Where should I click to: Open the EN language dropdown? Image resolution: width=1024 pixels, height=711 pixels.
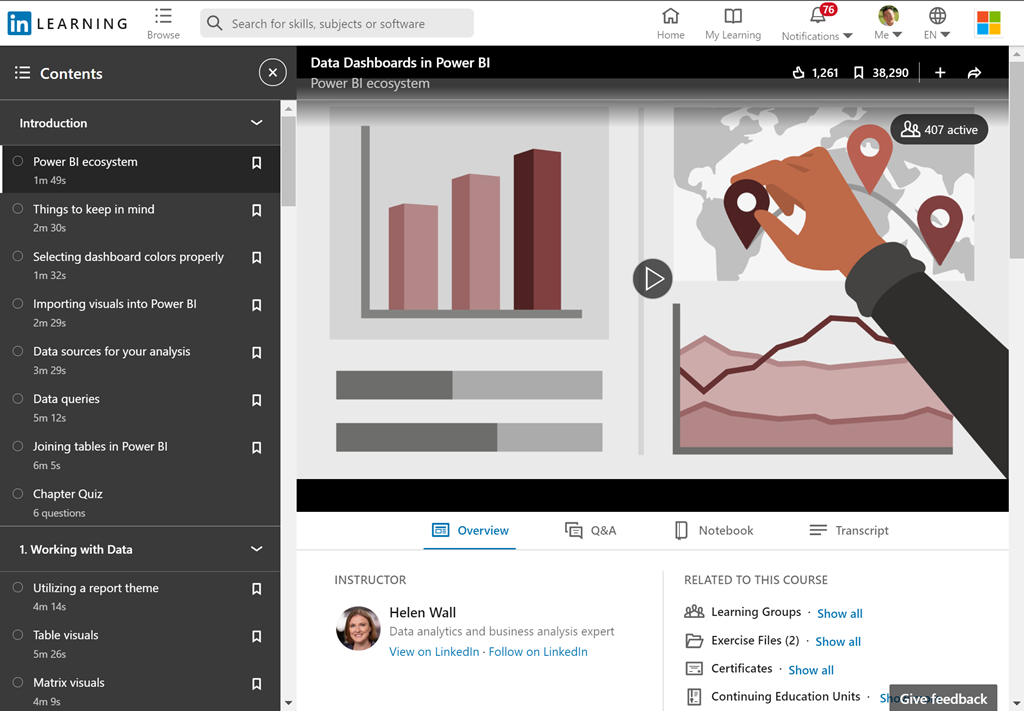coord(937,23)
